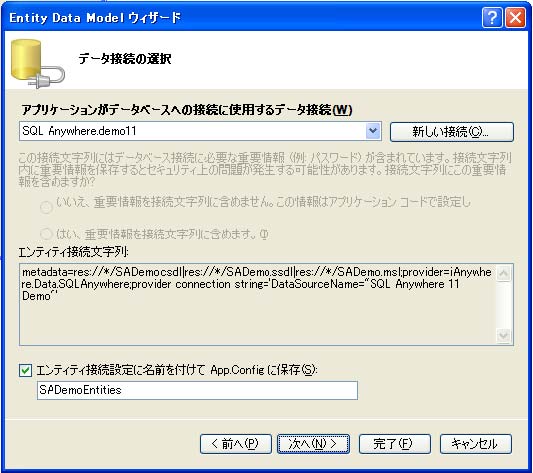Click the SADemoEntities name input field
Image resolution: width=533 pixels, height=473 pixels.
(197, 390)
